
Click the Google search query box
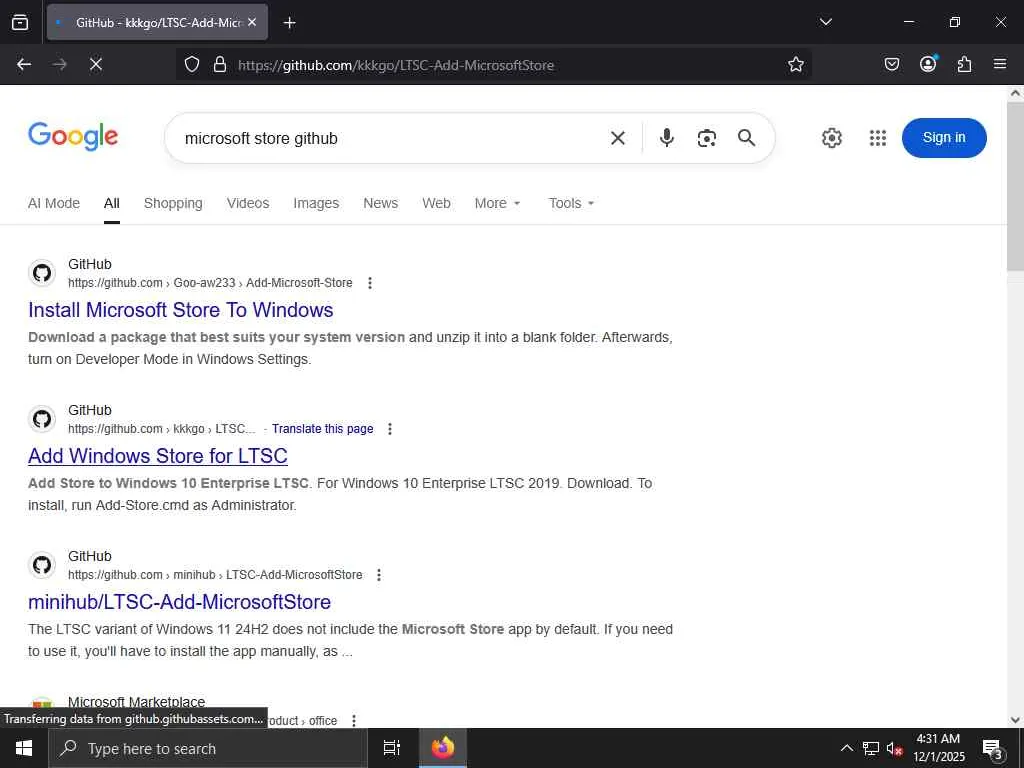pyautogui.click(x=392, y=138)
